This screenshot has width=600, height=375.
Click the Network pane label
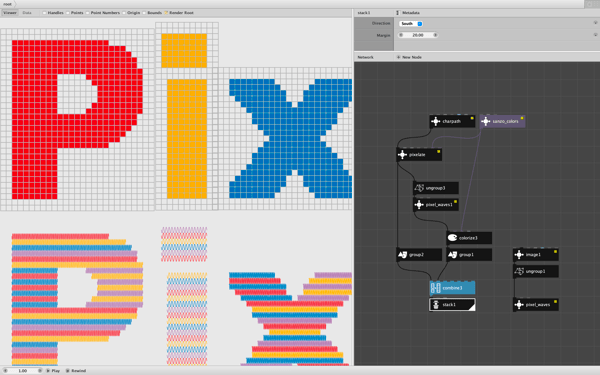(x=365, y=57)
